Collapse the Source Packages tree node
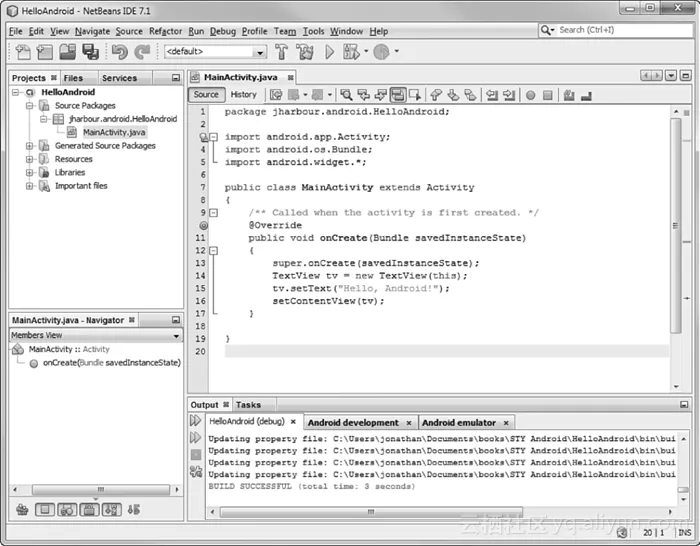700x546 pixels. (31, 106)
